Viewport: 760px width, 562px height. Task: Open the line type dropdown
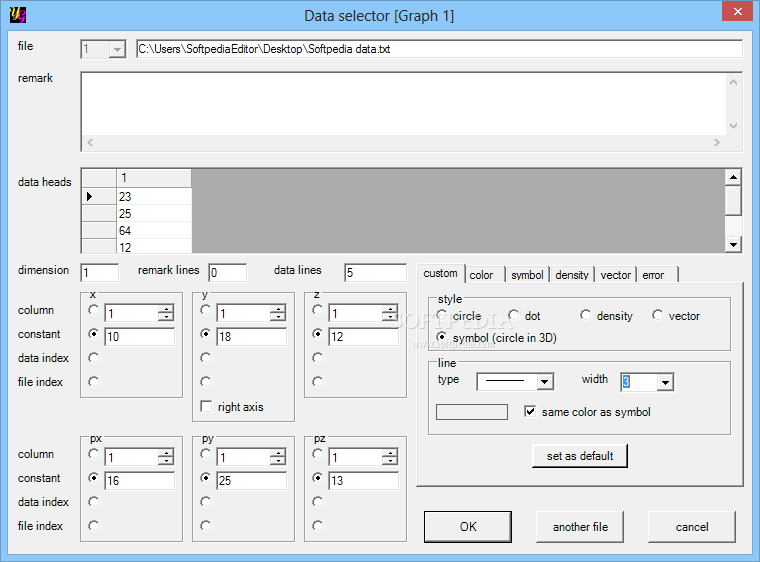545,382
